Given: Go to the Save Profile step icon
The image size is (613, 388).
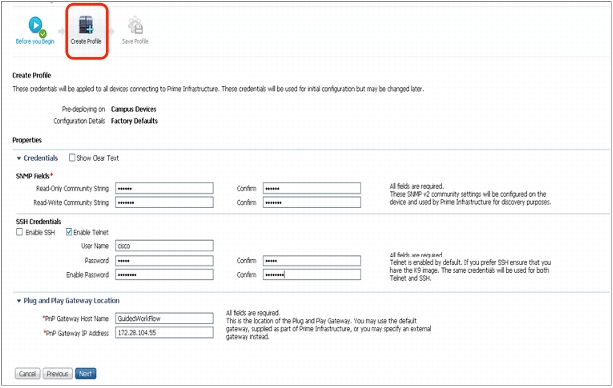Looking at the screenshot, I should pyautogui.click(x=136, y=26).
